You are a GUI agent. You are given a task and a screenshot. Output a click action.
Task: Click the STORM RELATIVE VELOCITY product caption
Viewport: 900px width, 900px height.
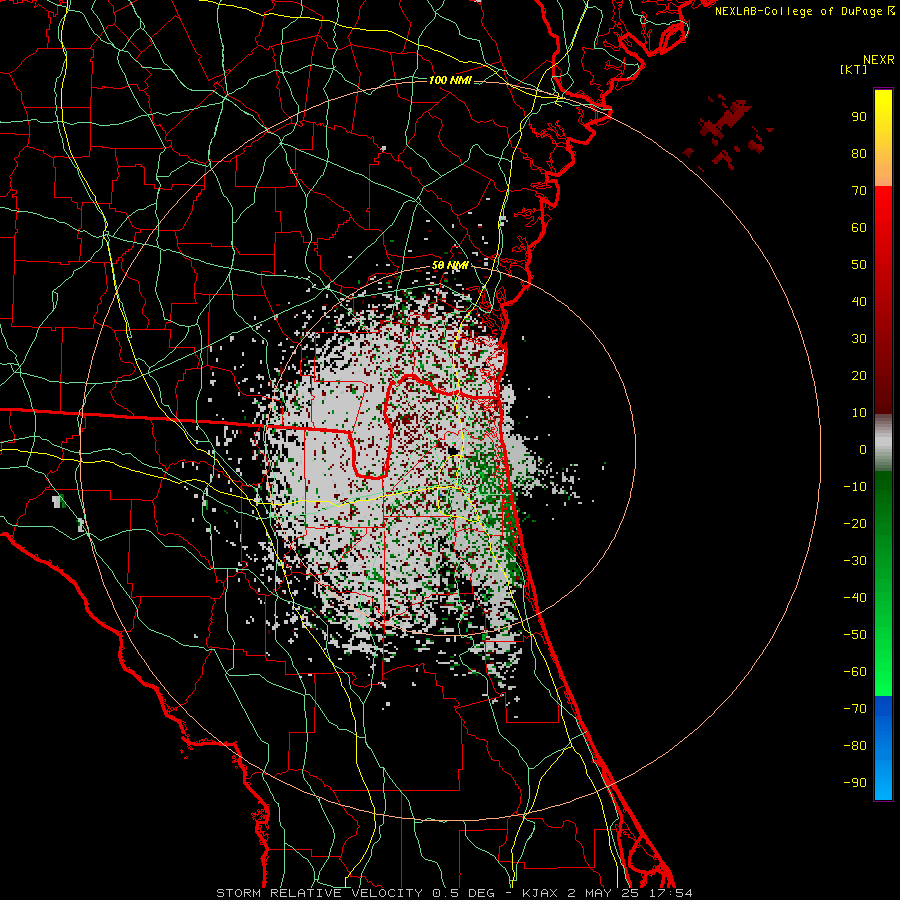pyautogui.click(x=454, y=893)
